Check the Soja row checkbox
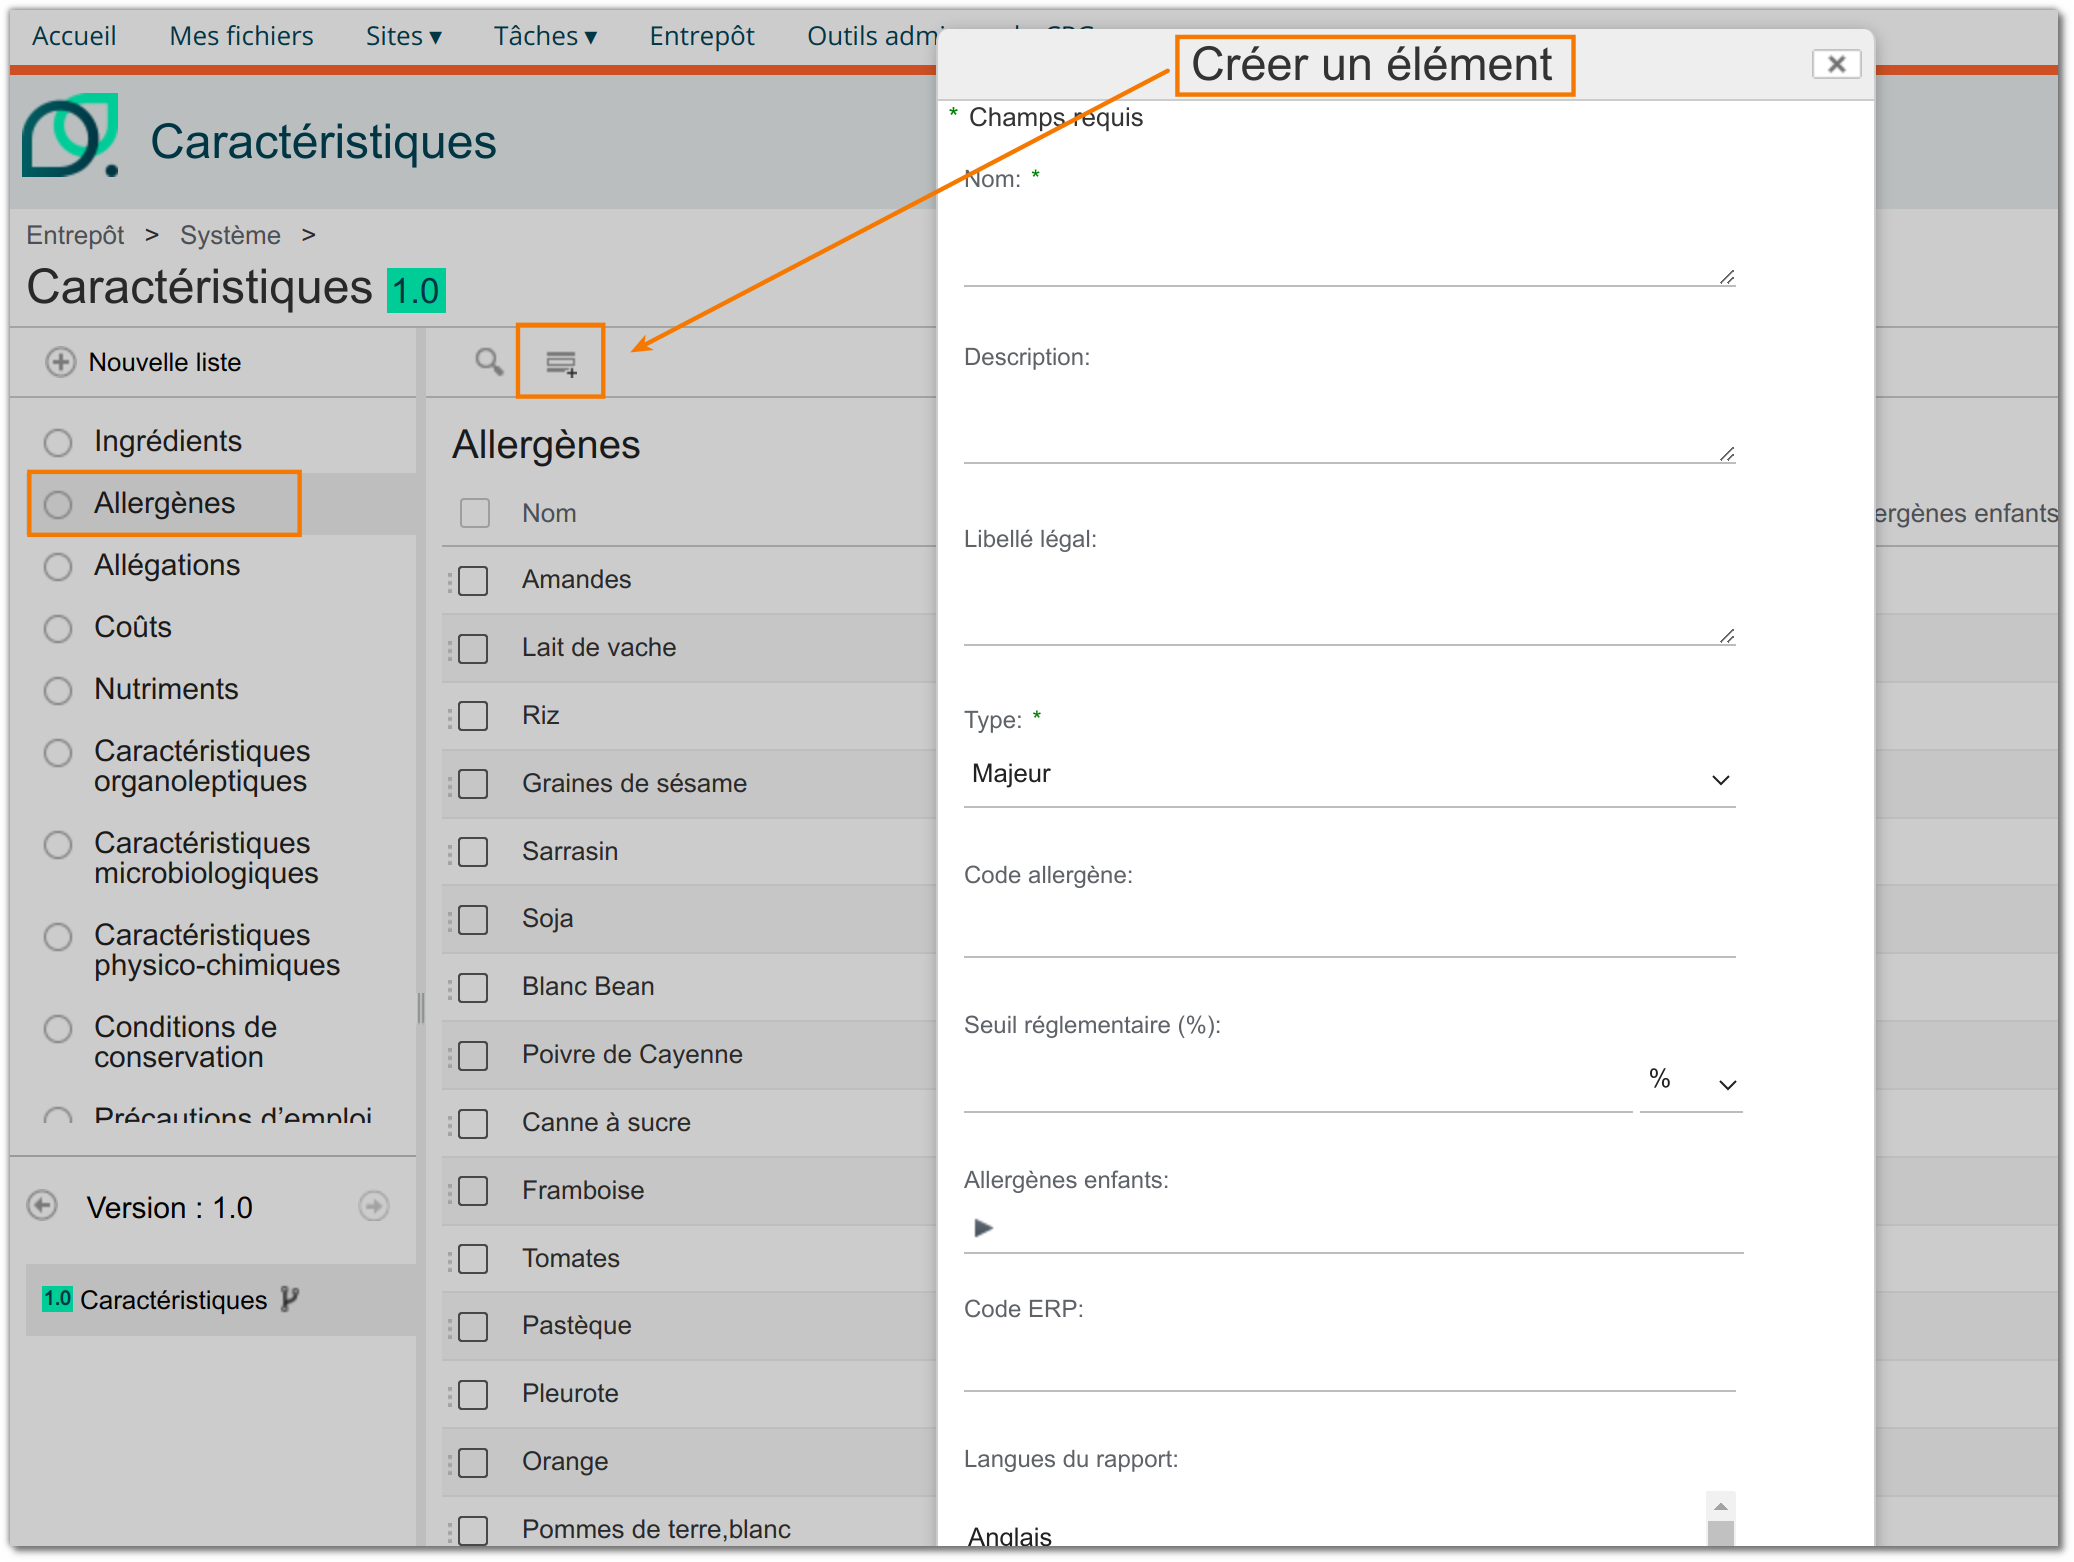 [473, 920]
